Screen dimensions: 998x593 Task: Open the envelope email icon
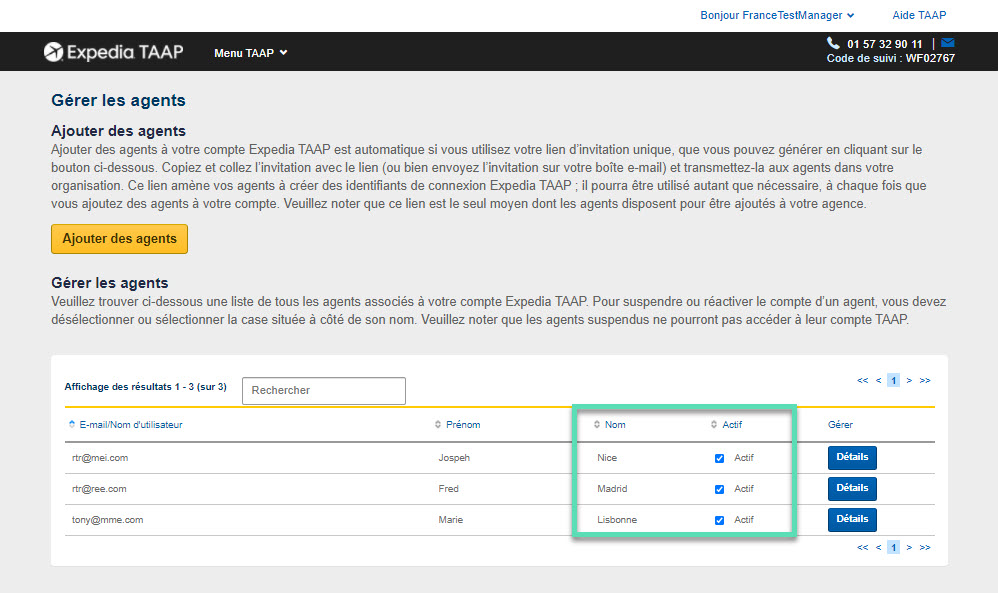pyautogui.click(x=947, y=43)
